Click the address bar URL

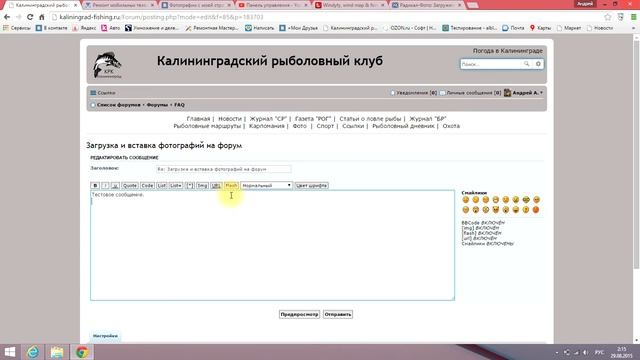pos(162,17)
